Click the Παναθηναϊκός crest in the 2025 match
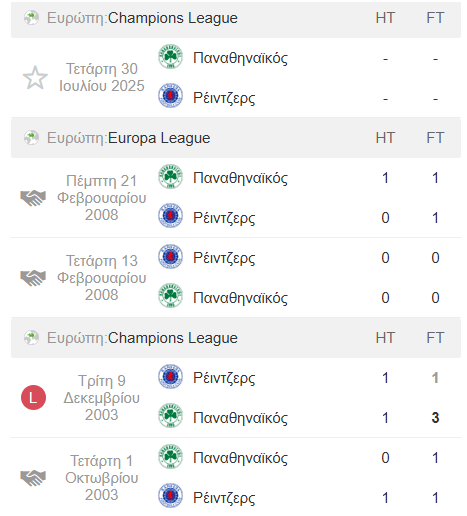This screenshot has width=467, height=516. [x=170, y=57]
